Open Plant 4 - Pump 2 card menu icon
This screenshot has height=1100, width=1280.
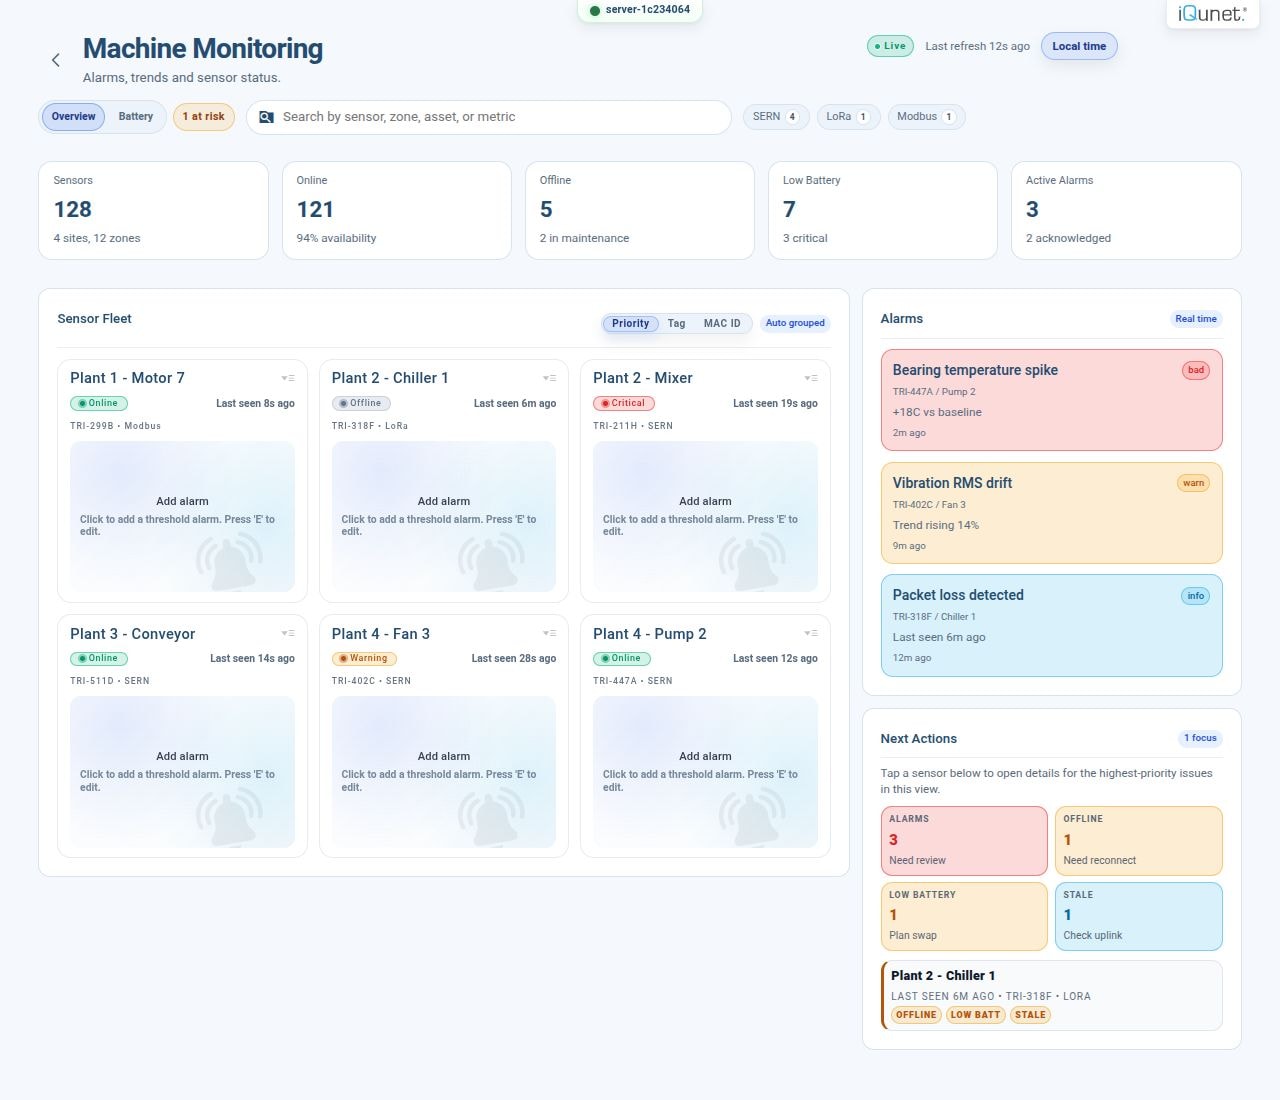[811, 633]
